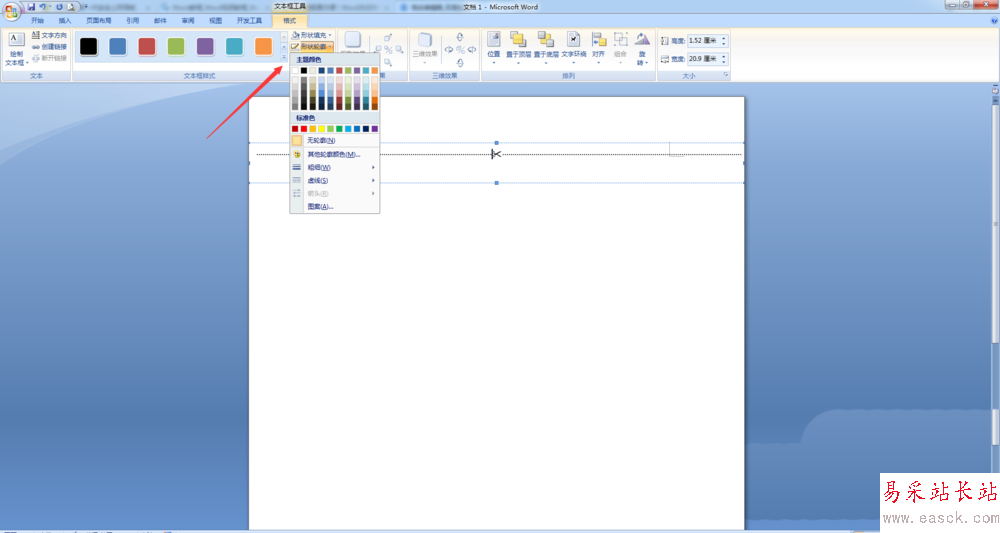Click 置于底层 send to back
This screenshot has width=1000, height=533.
coord(545,48)
